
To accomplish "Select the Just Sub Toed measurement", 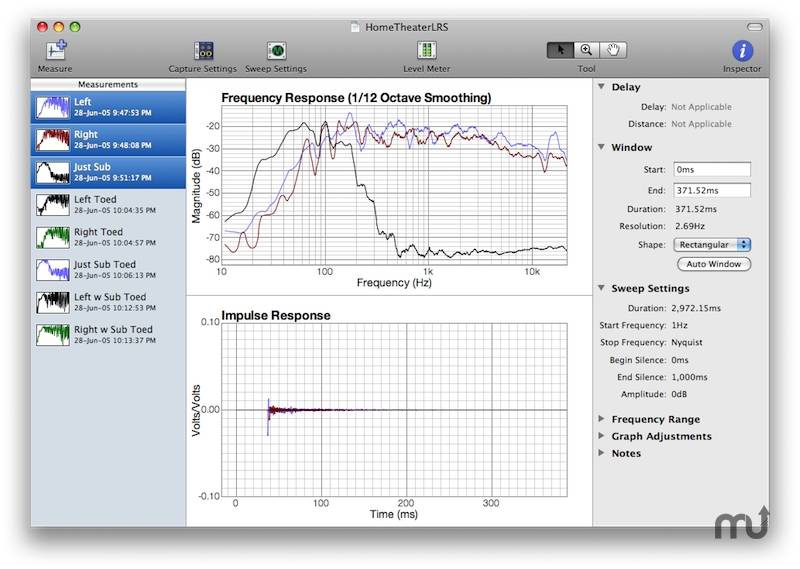I will [108, 270].
